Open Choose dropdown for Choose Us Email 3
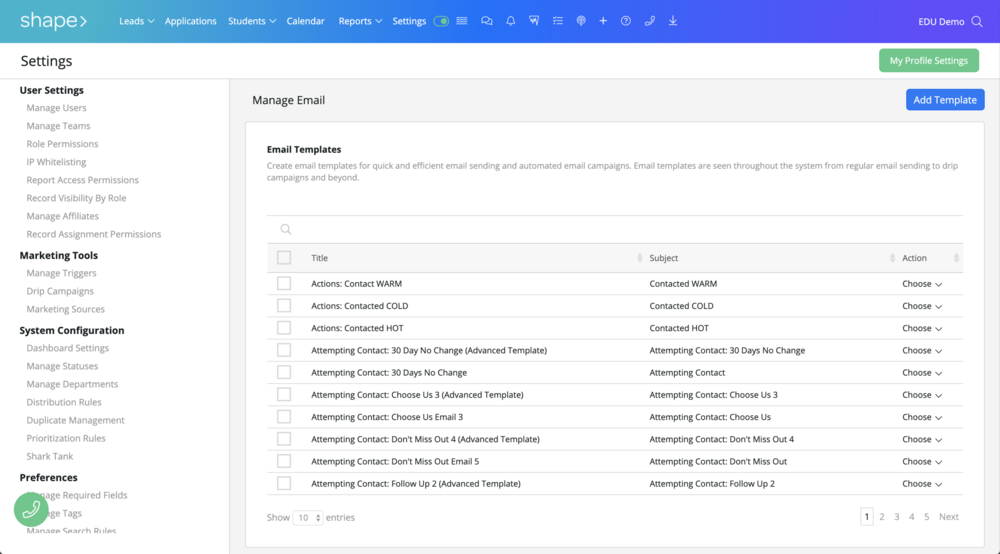 coord(922,417)
